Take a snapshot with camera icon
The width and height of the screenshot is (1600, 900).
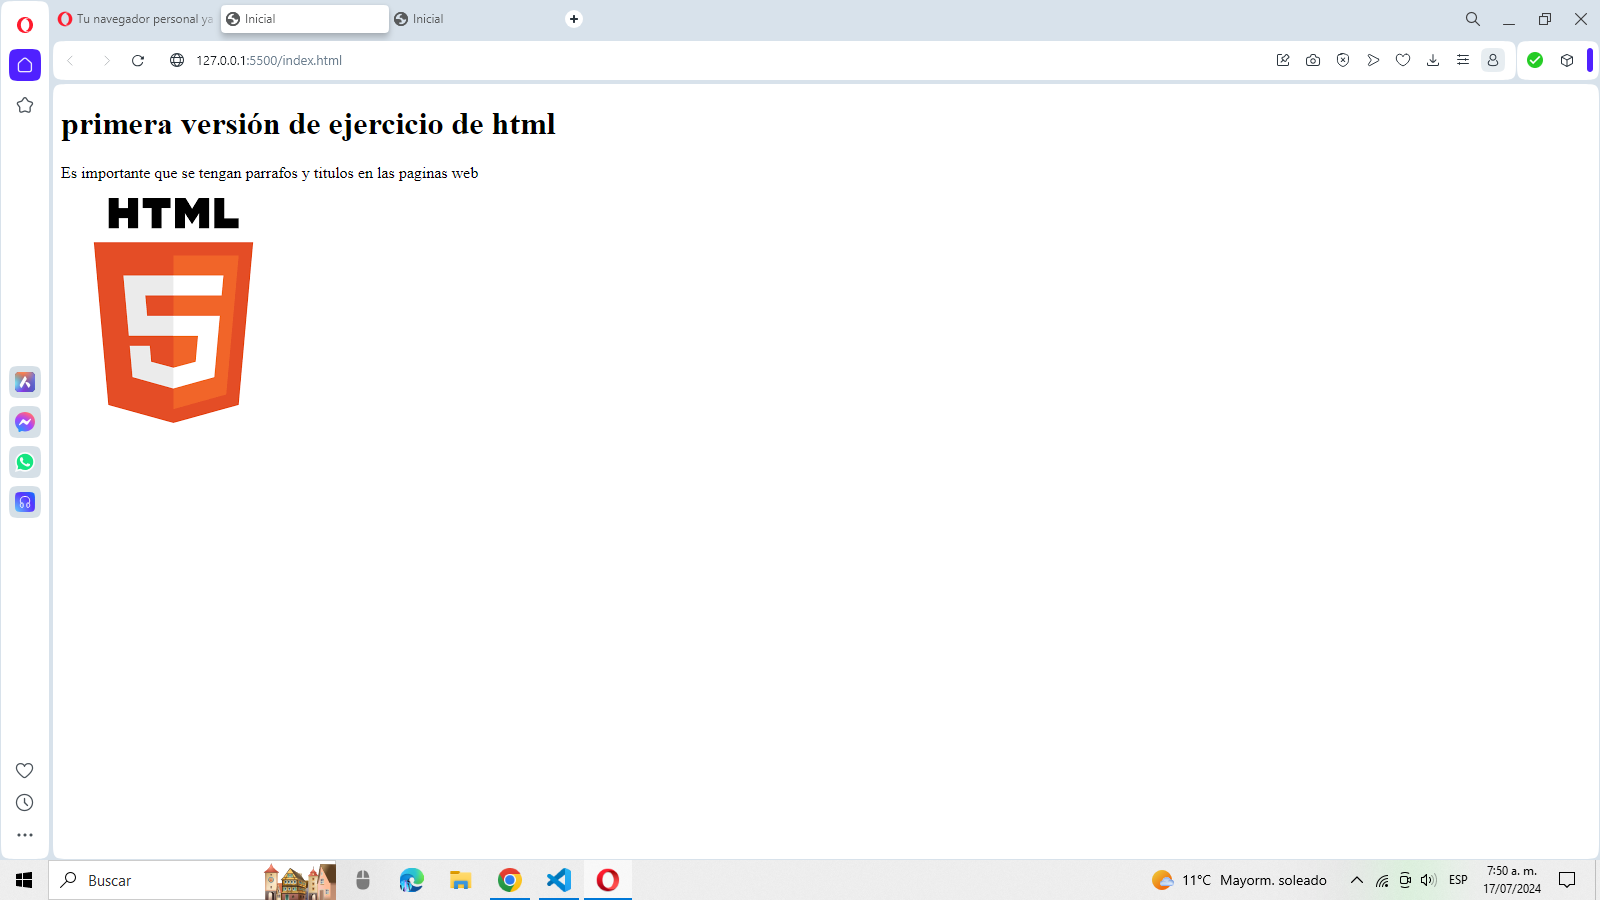[1313, 60]
